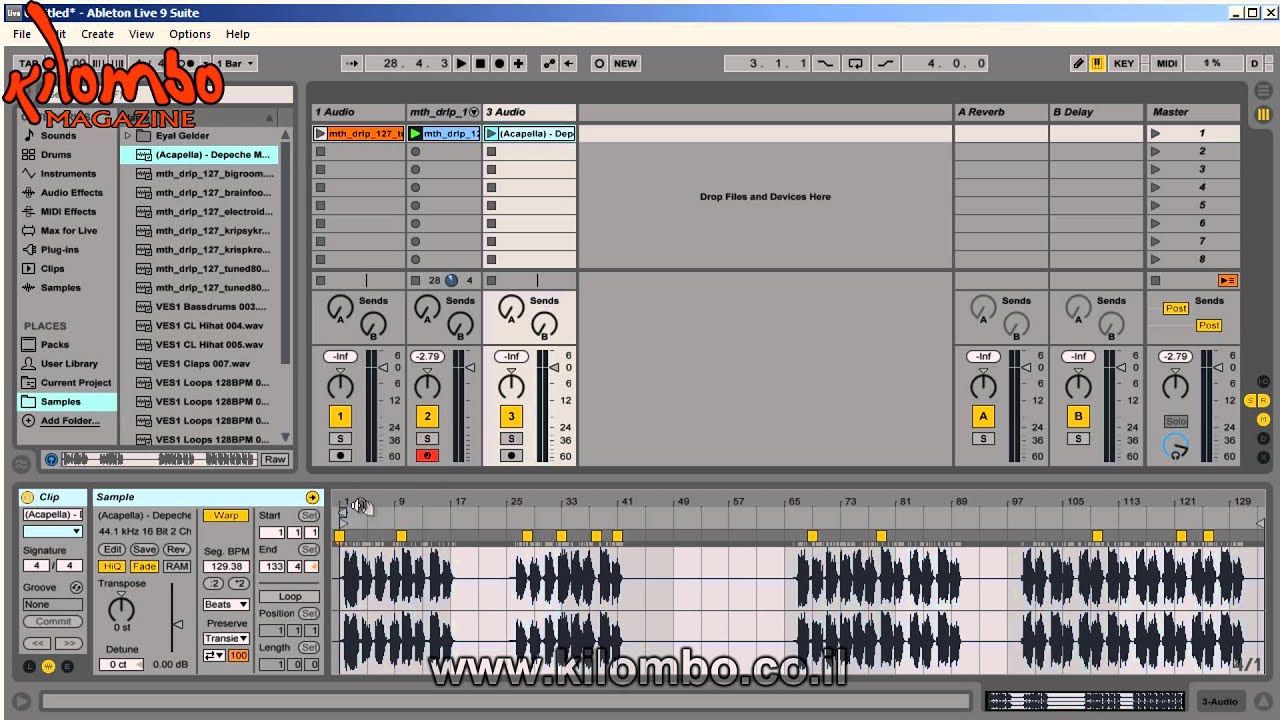Toggle browser preview headphone button
Screen dimensions: 1280x720
pyautogui.click(x=52, y=460)
